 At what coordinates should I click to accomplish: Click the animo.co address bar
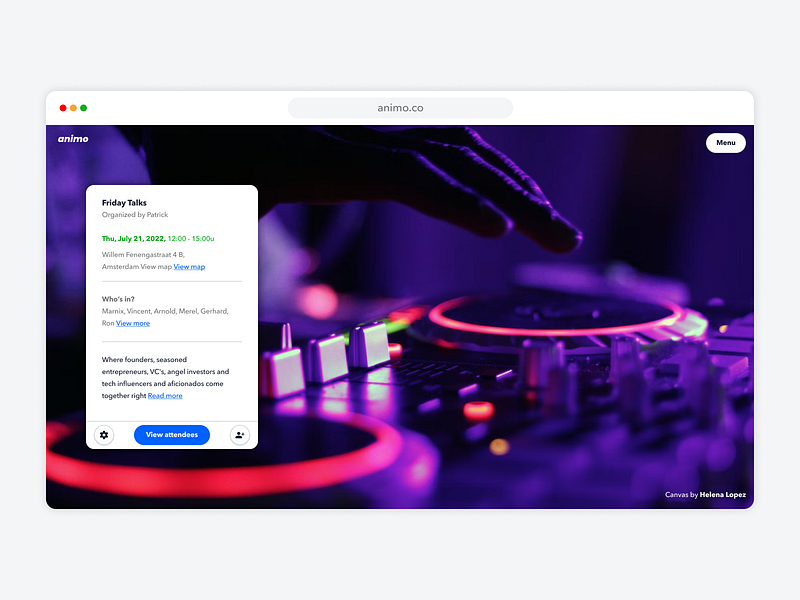[401, 108]
